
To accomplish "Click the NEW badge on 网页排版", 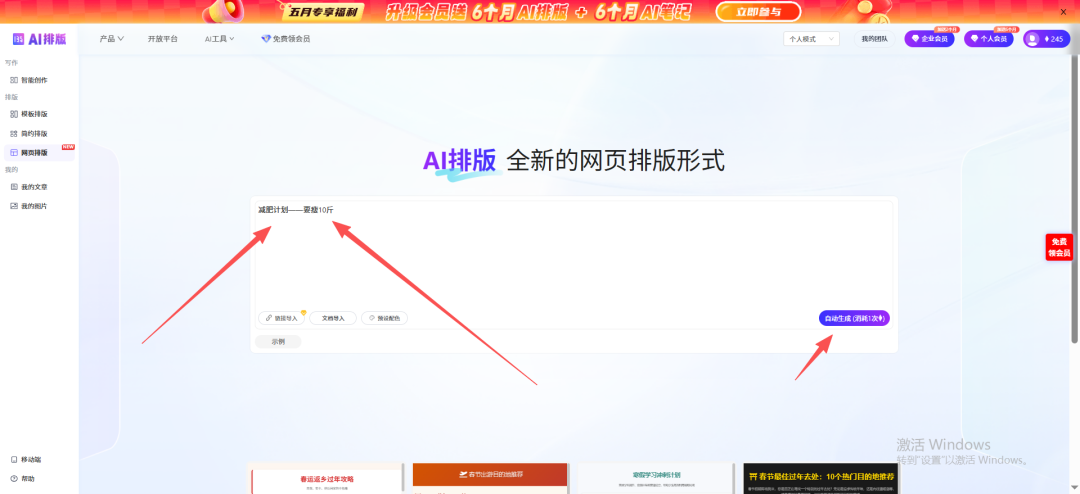I will click(68, 147).
